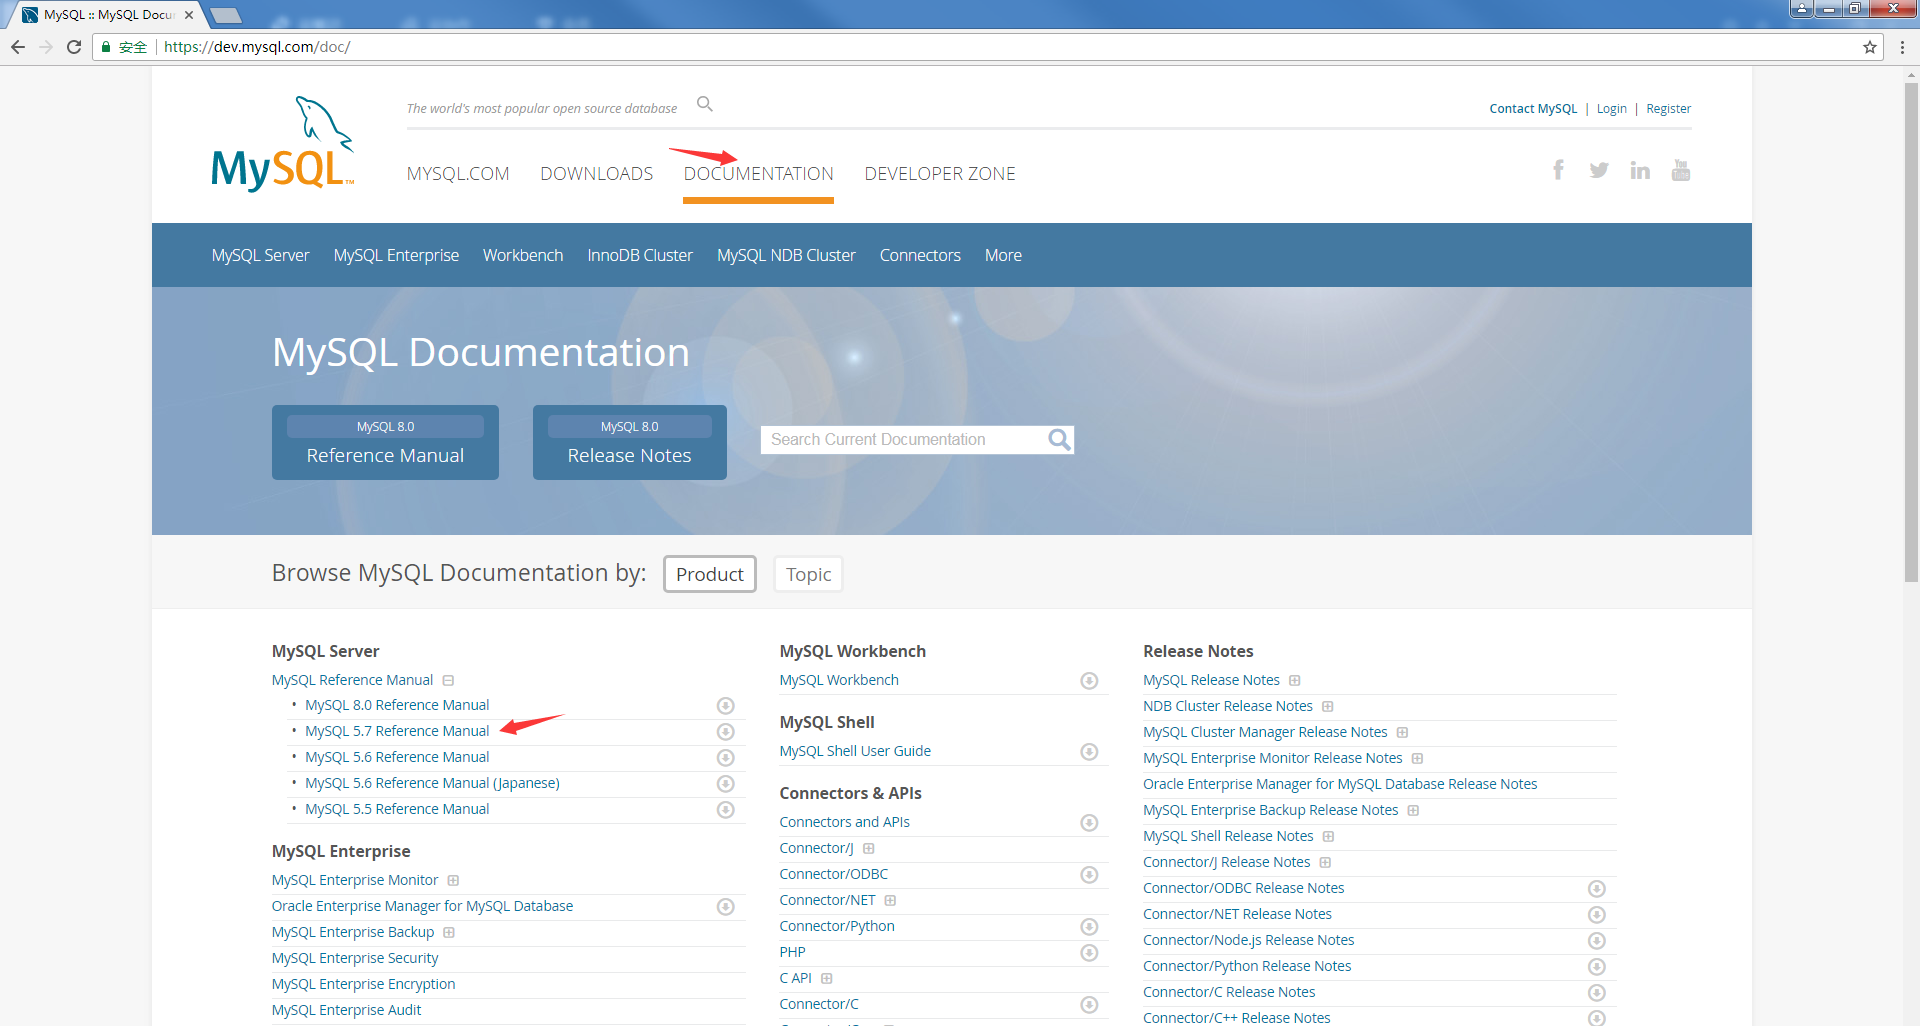Expand MySQL Release Notes entry

point(1295,680)
